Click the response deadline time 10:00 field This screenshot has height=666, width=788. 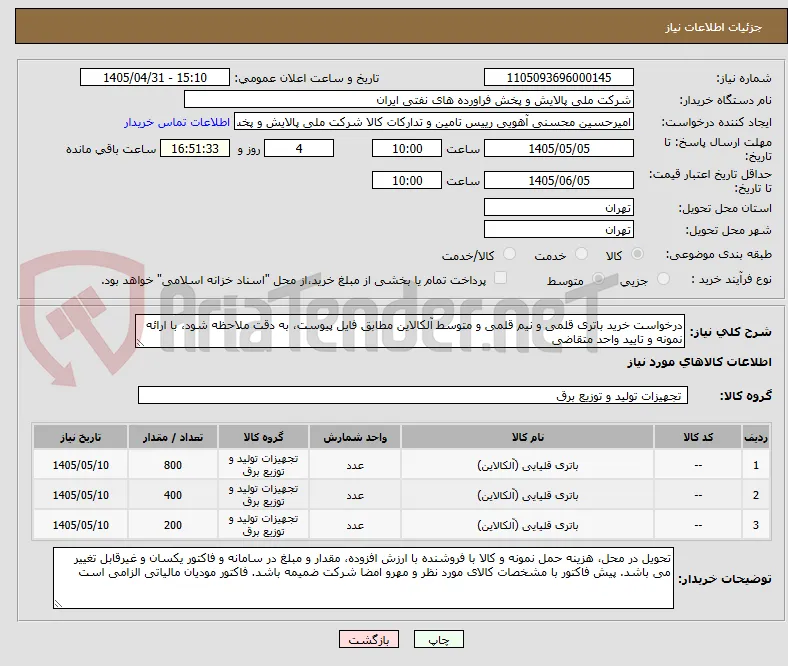(407, 148)
